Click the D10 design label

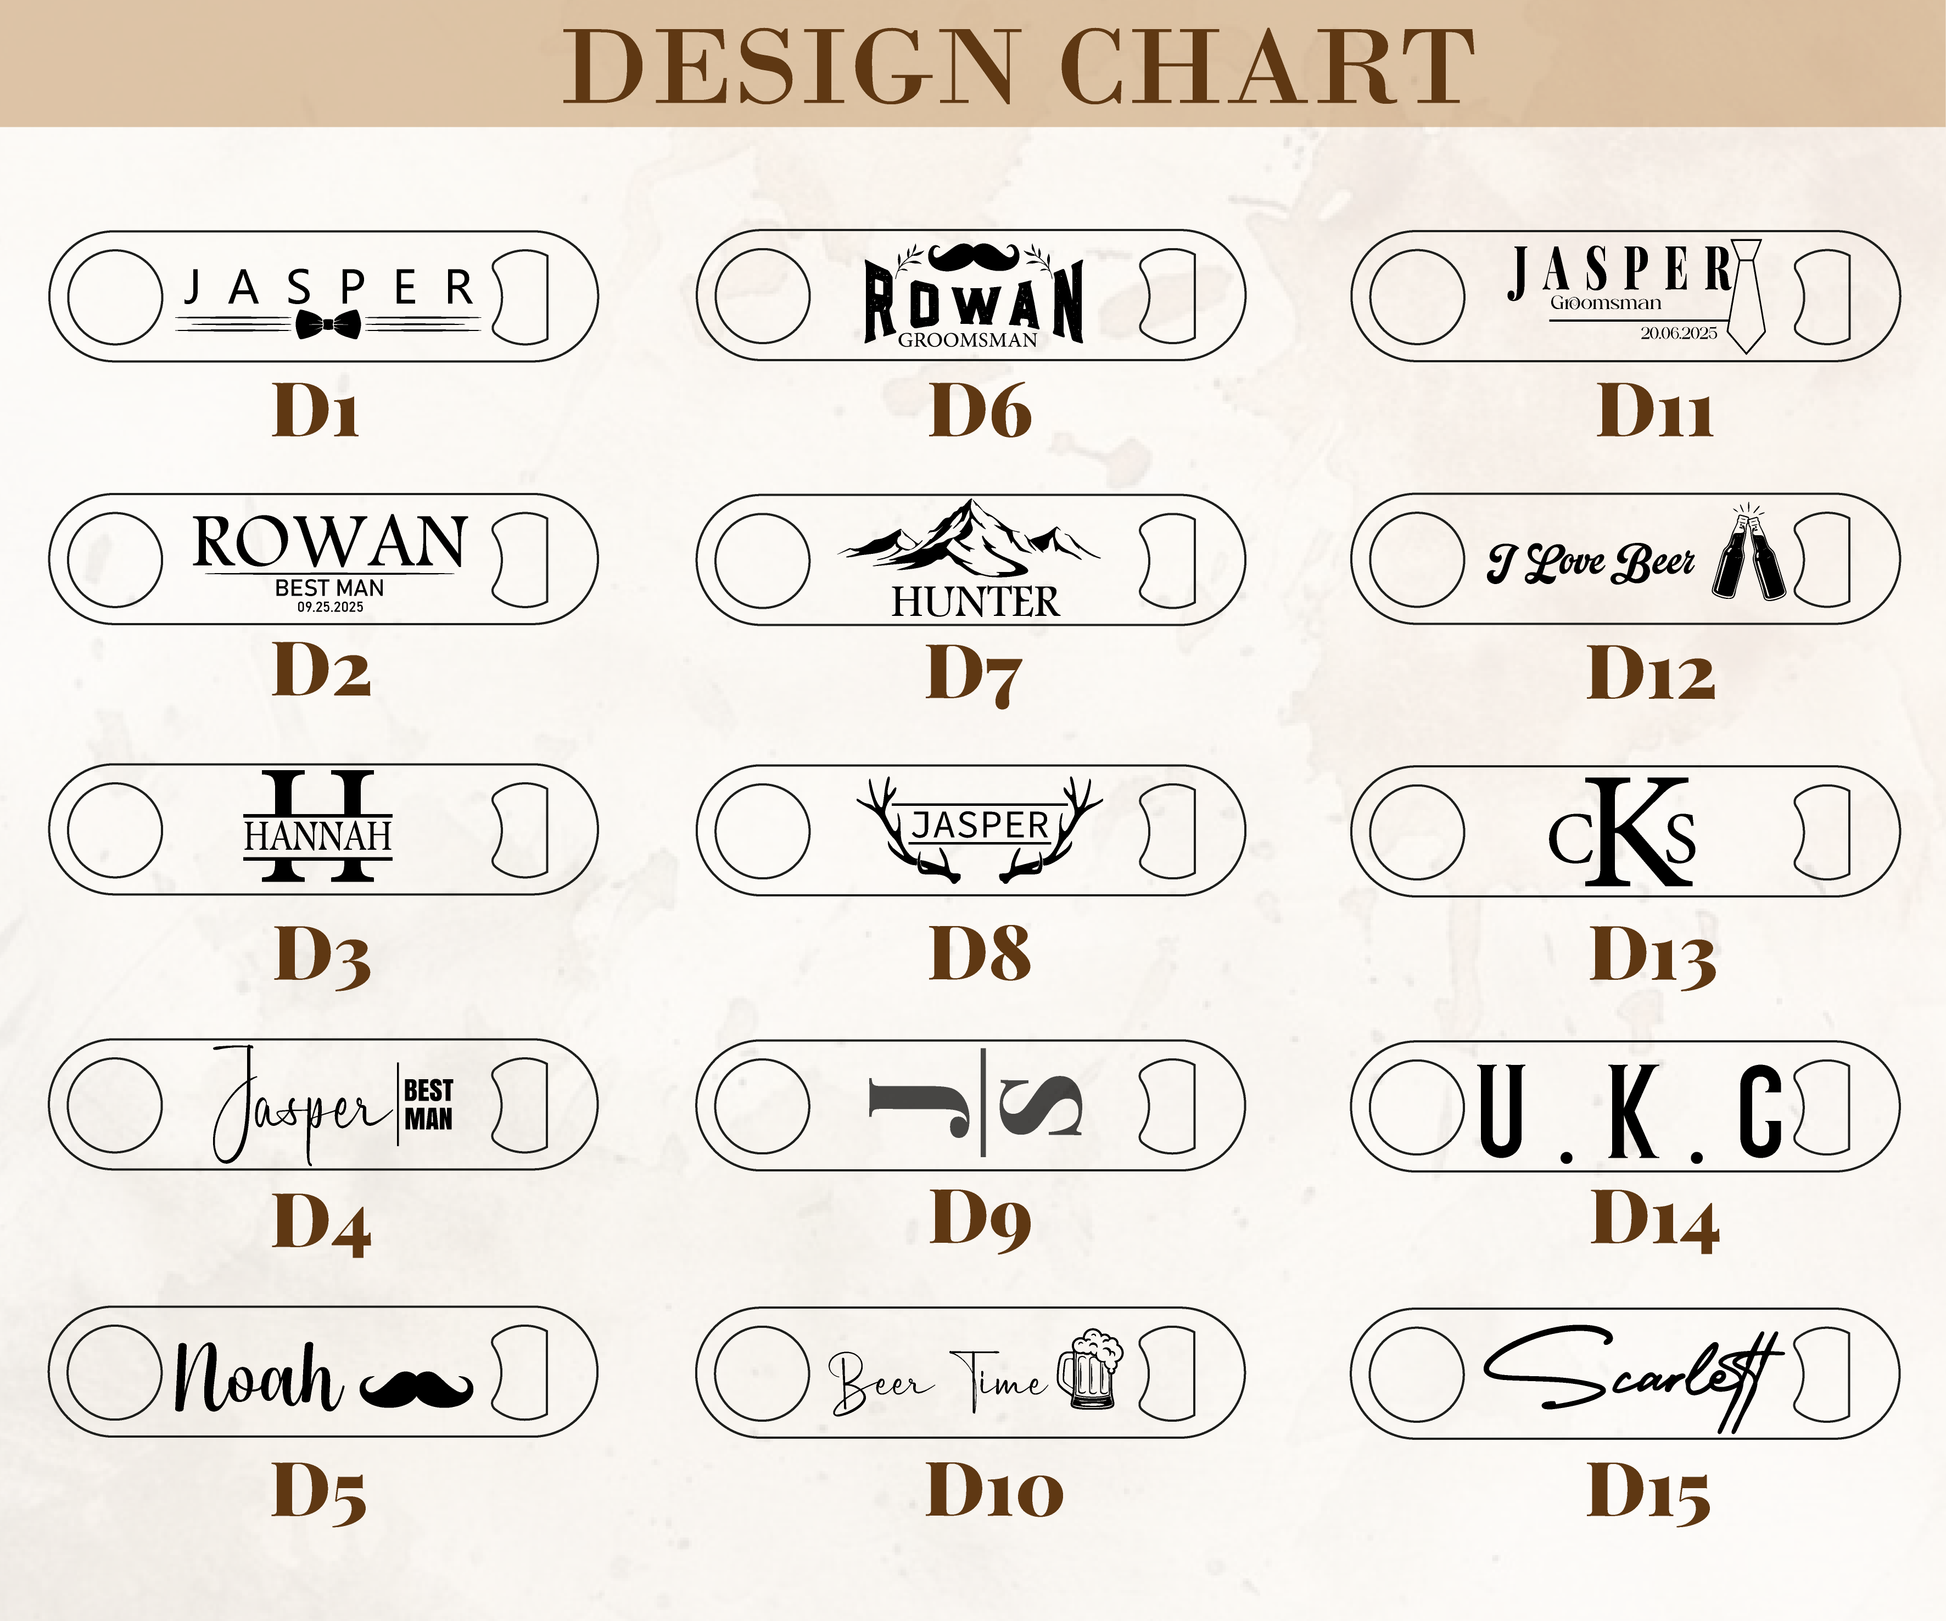994,1492
